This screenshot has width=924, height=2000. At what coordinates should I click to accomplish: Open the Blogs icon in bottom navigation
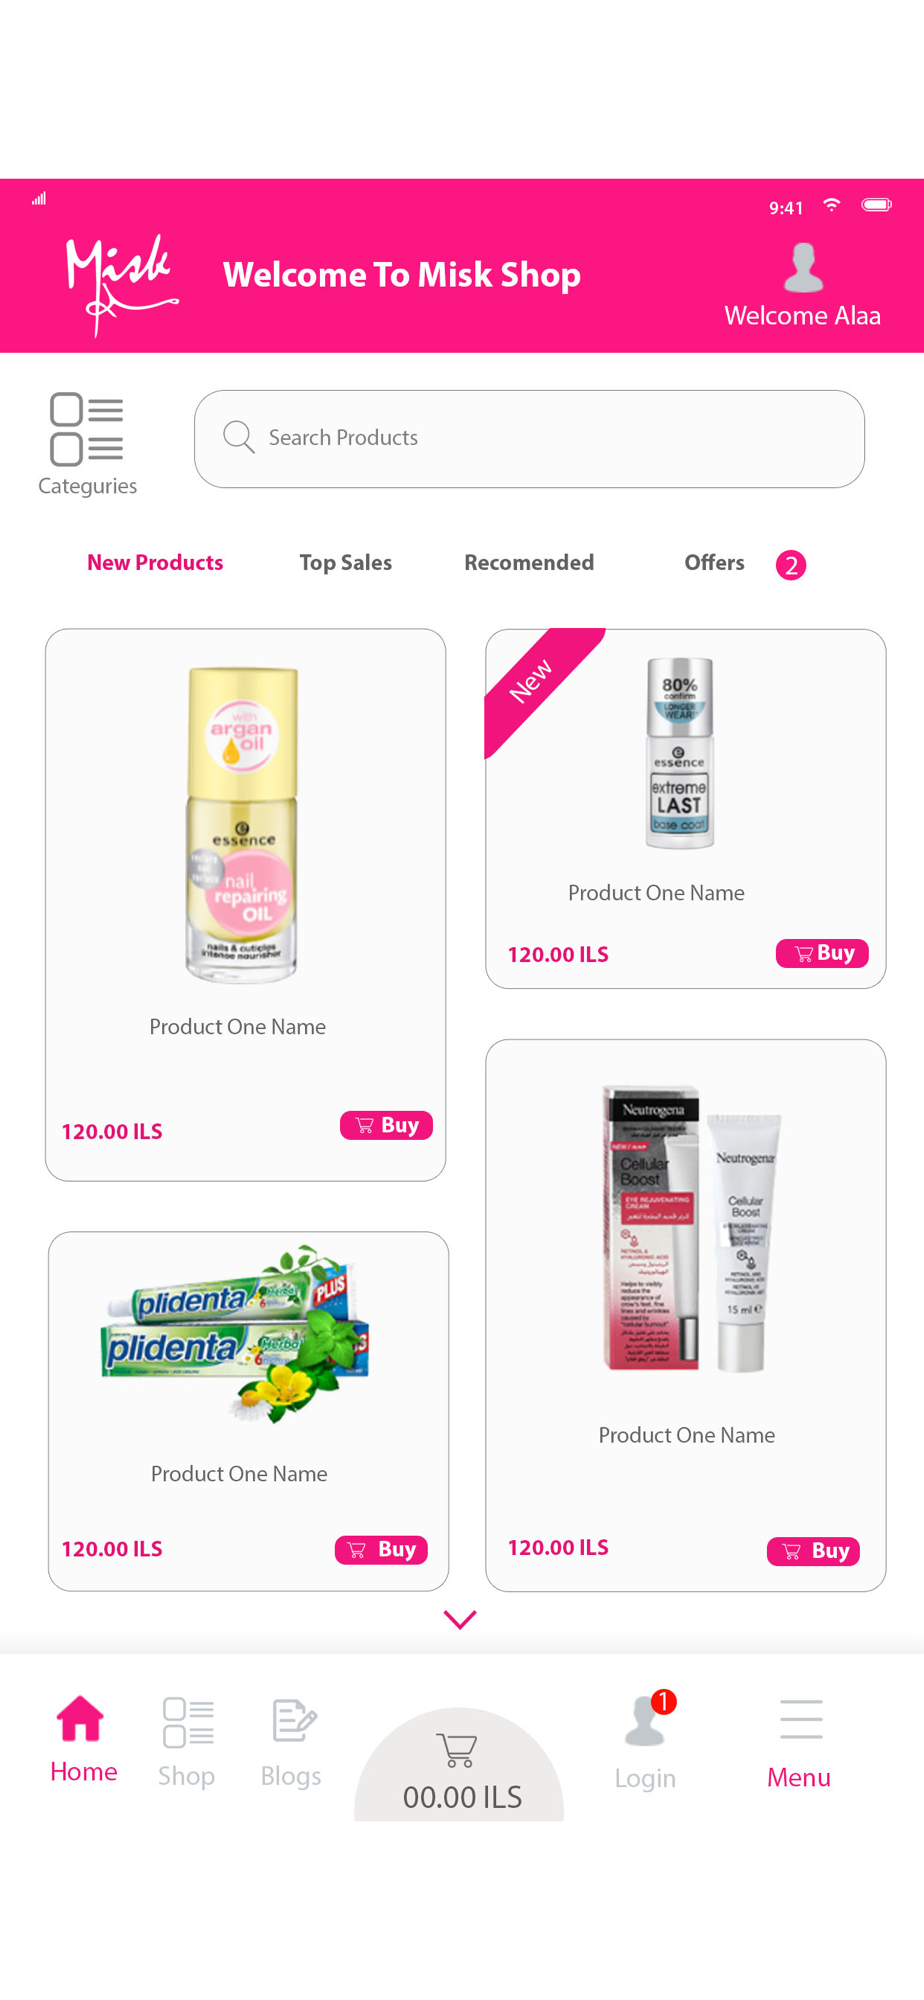click(294, 1721)
